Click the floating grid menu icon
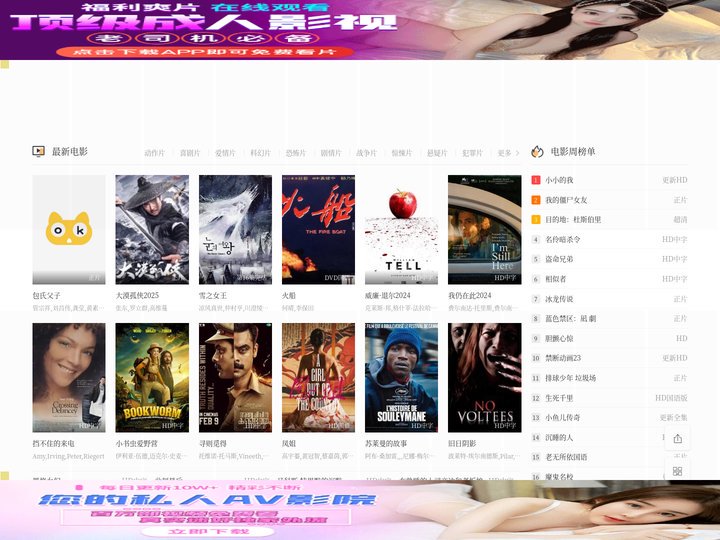 (x=677, y=471)
